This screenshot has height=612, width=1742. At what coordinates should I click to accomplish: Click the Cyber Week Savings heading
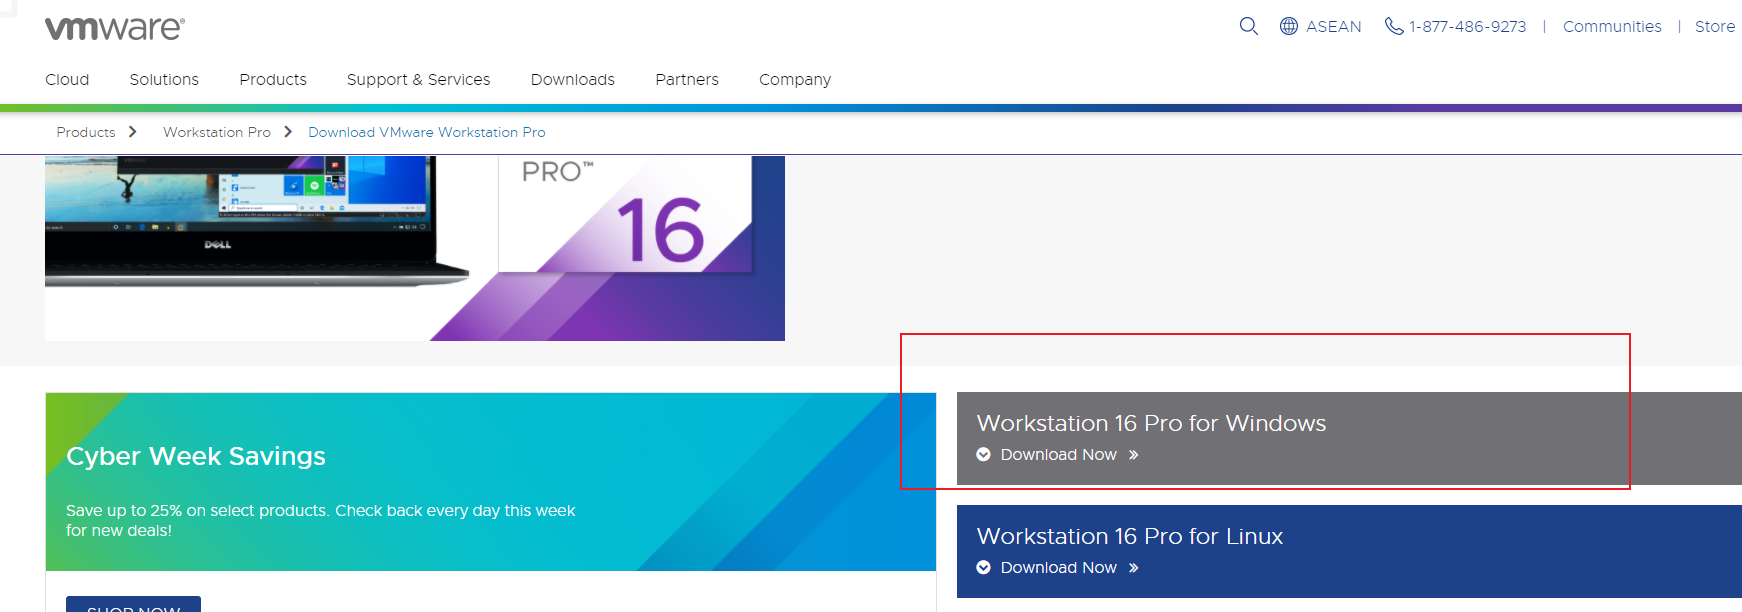(x=196, y=456)
